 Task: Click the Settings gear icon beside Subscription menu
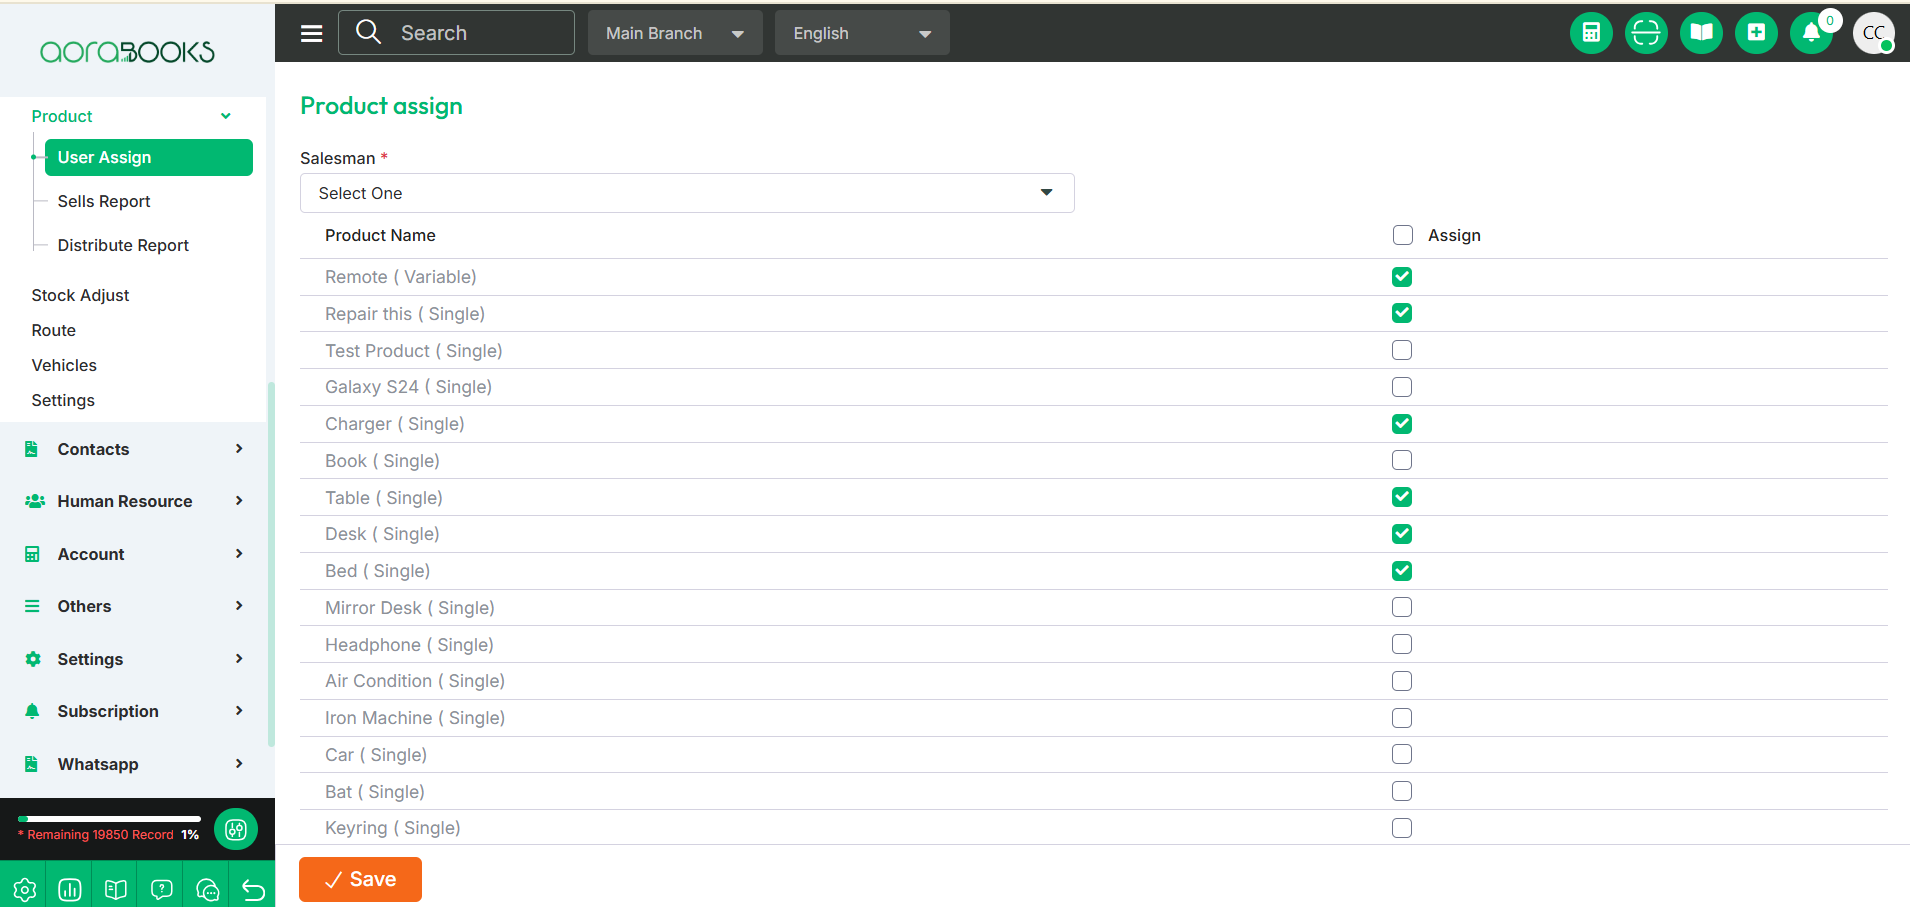coord(33,659)
